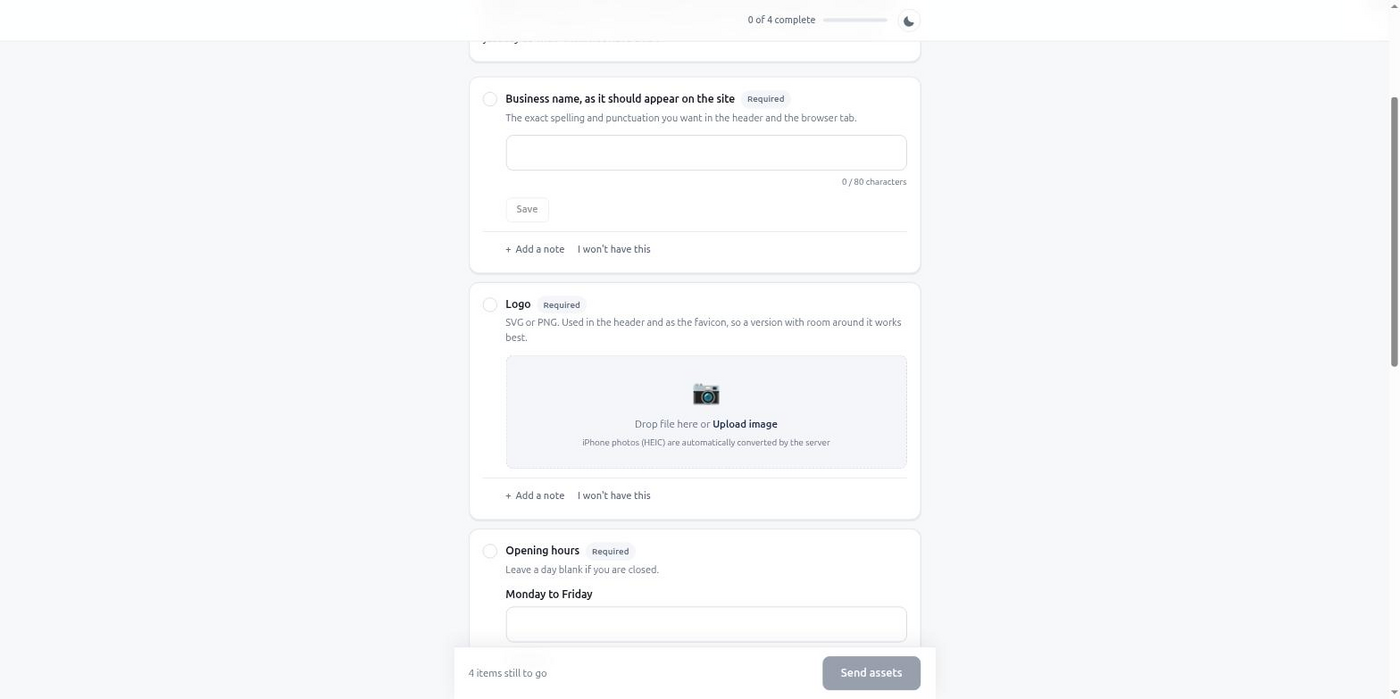This screenshot has width=1400, height=699.
Task: Click the Monday to Friday hours field
Action: point(706,624)
